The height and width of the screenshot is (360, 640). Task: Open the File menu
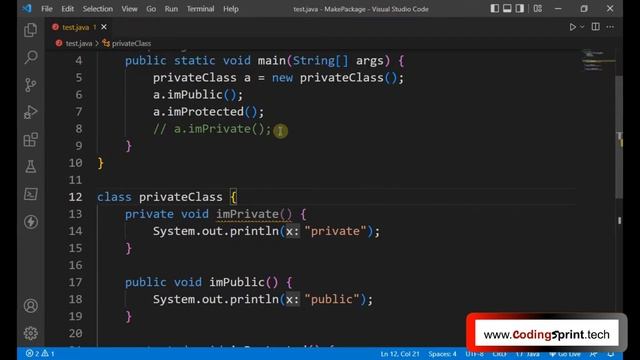47,9
